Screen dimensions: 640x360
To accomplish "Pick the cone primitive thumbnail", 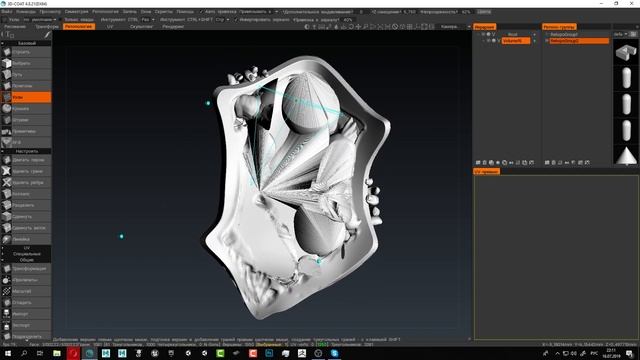I will (x=626, y=156).
